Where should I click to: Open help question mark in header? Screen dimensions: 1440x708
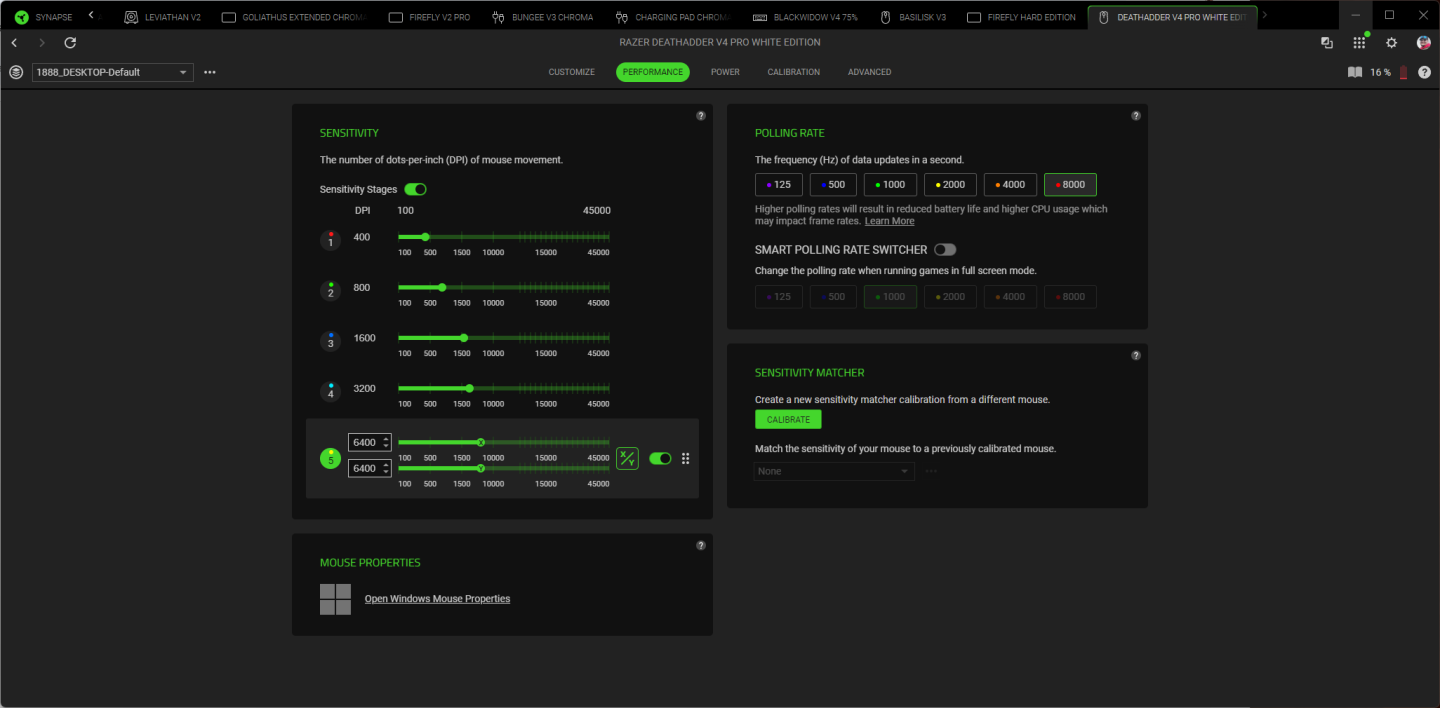[x=1424, y=72]
